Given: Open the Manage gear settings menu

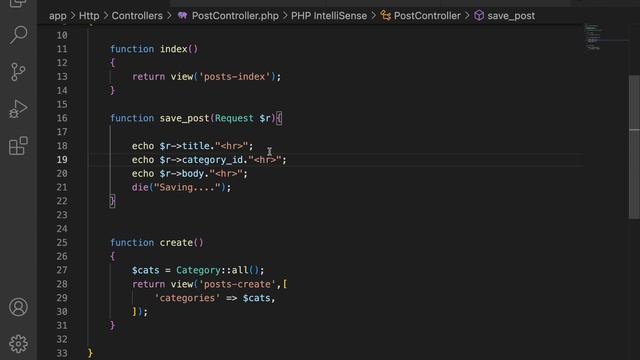Looking at the screenshot, I should click(x=18, y=344).
